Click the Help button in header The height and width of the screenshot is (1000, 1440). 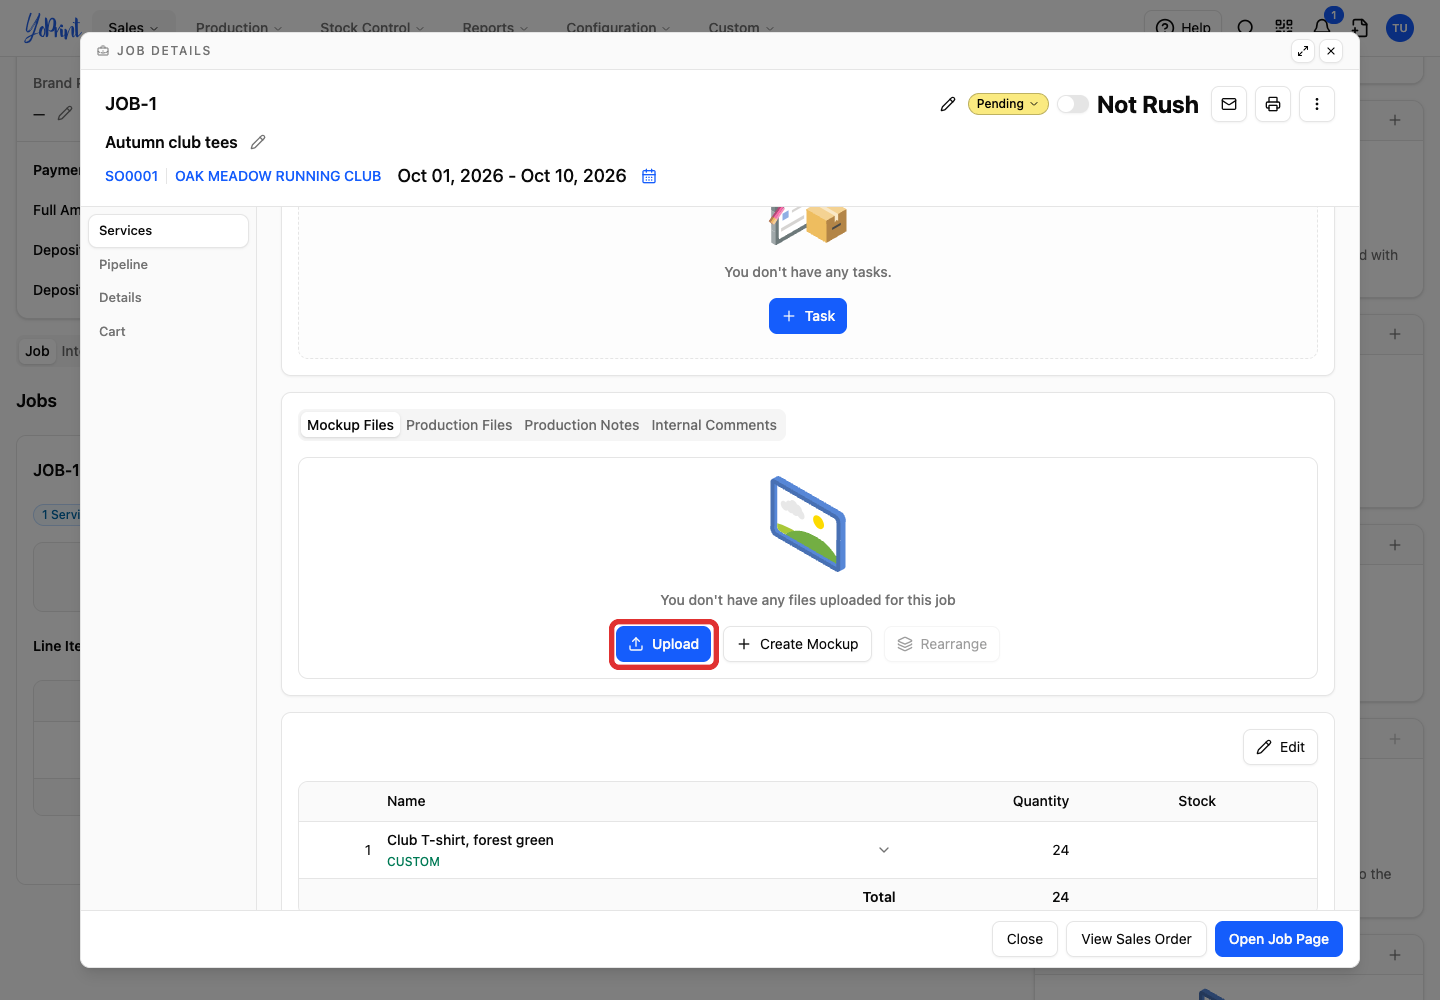click(1183, 27)
